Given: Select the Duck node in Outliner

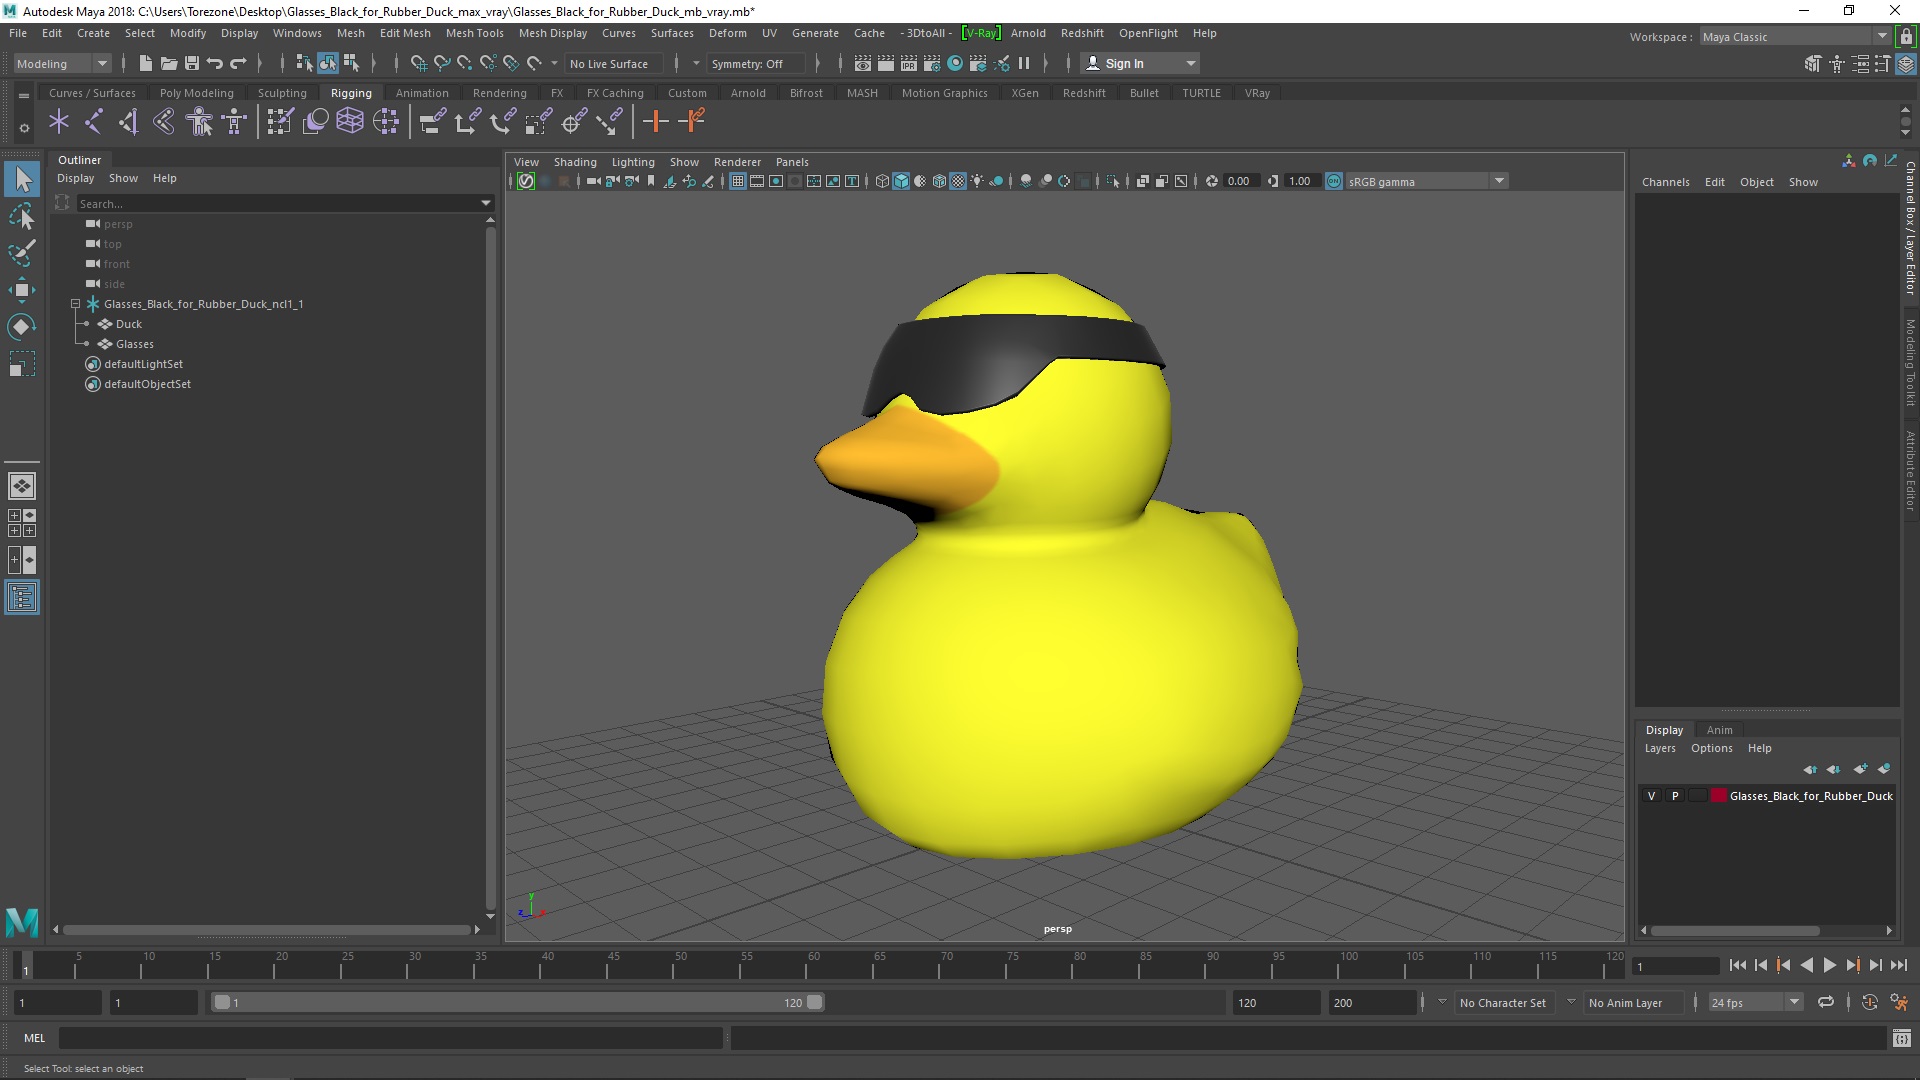Looking at the screenshot, I should [129, 324].
